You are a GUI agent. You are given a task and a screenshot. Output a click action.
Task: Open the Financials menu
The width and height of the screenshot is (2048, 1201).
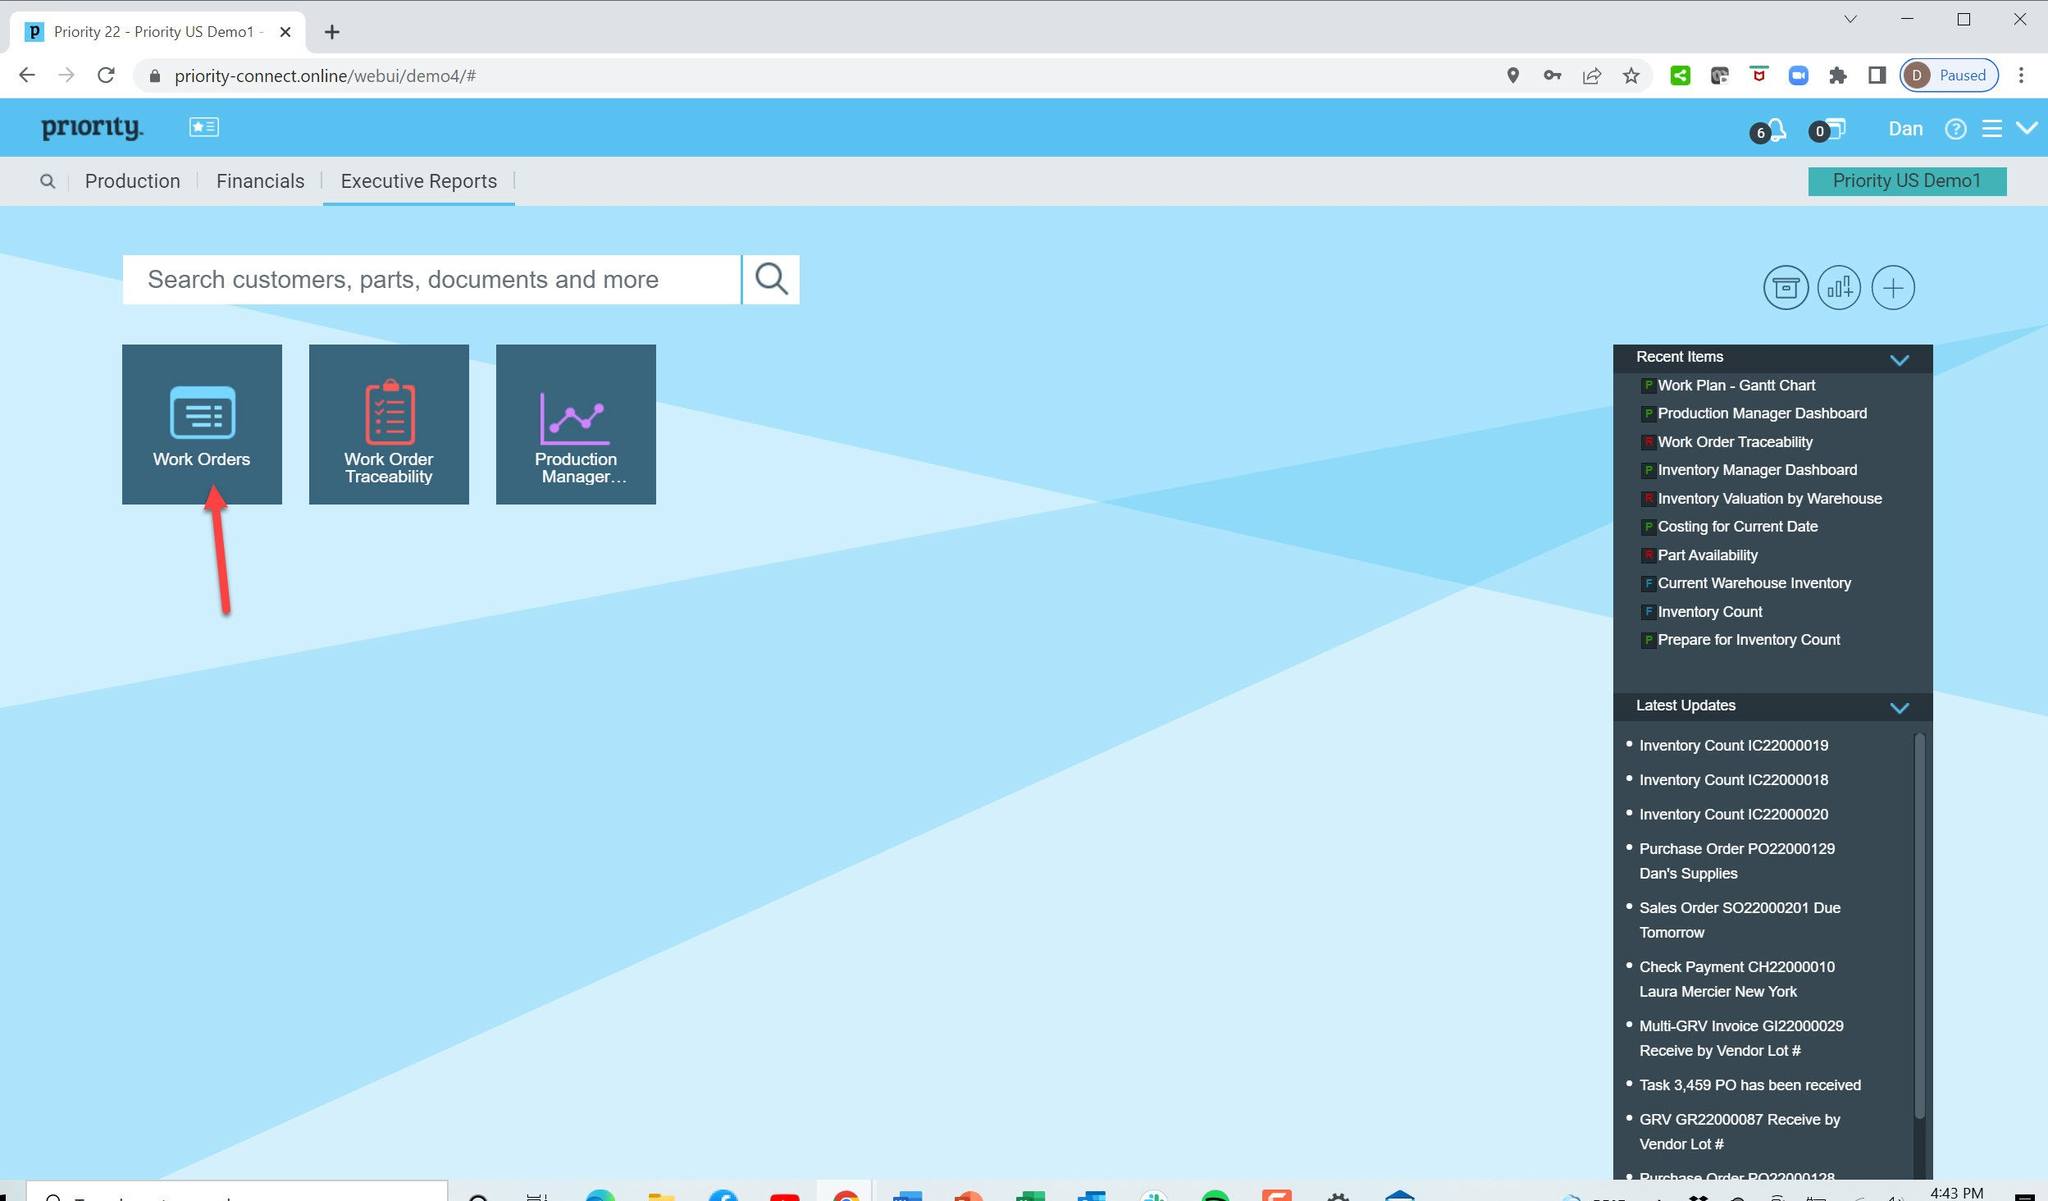[x=260, y=181]
